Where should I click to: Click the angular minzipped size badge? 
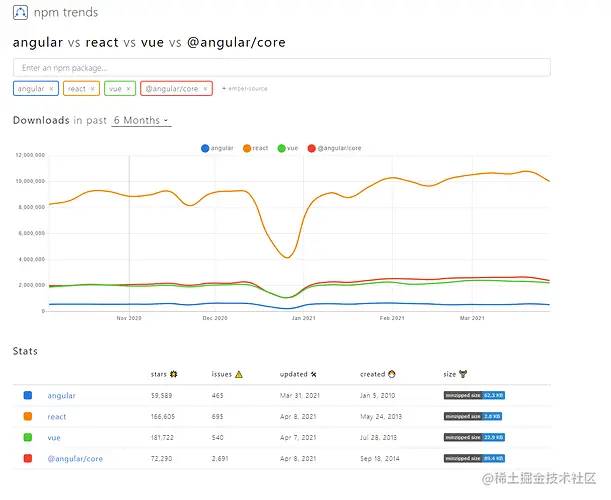(474, 395)
